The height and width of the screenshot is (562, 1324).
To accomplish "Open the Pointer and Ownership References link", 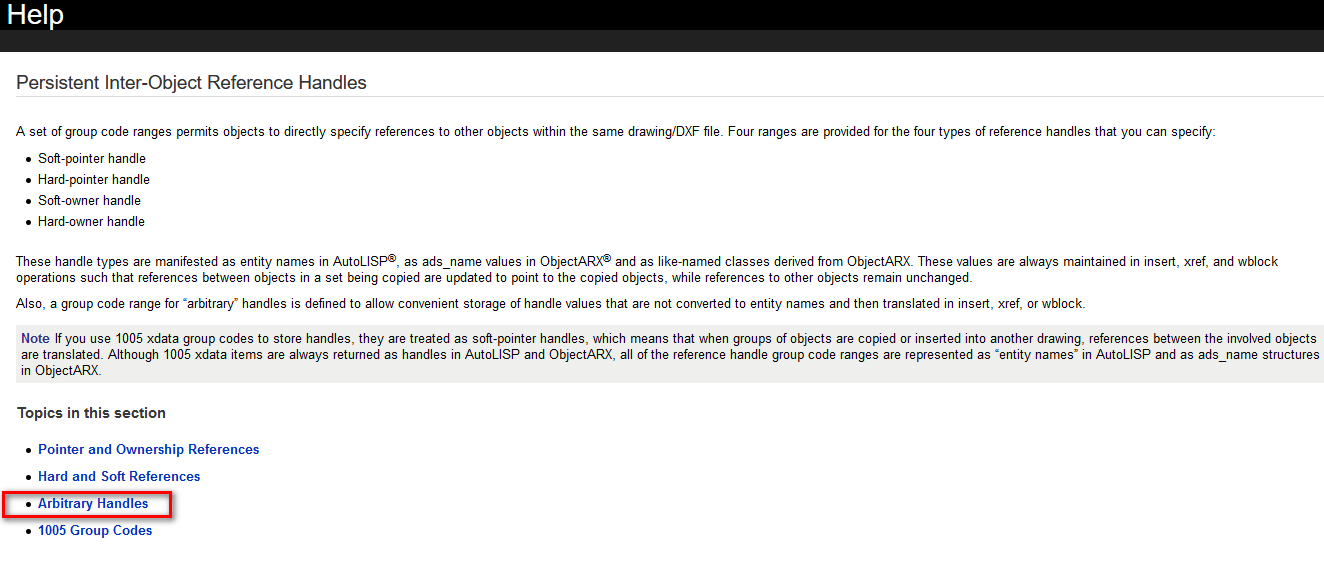I will (x=148, y=449).
